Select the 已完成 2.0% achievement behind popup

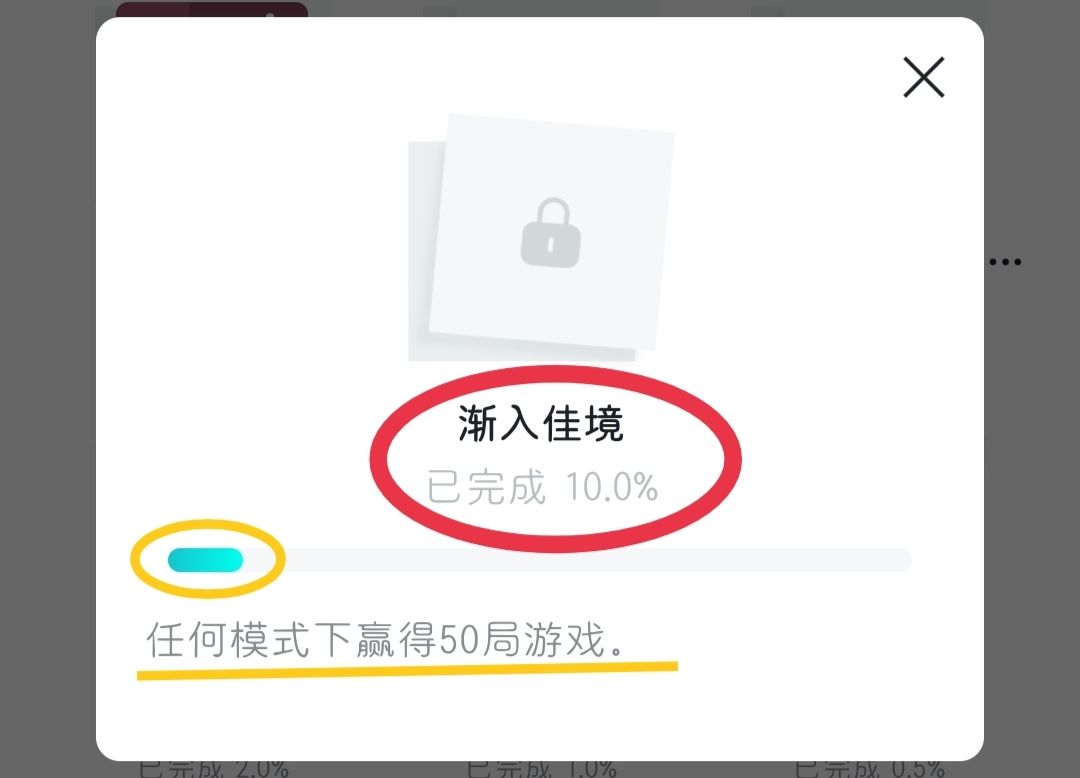pos(214,769)
